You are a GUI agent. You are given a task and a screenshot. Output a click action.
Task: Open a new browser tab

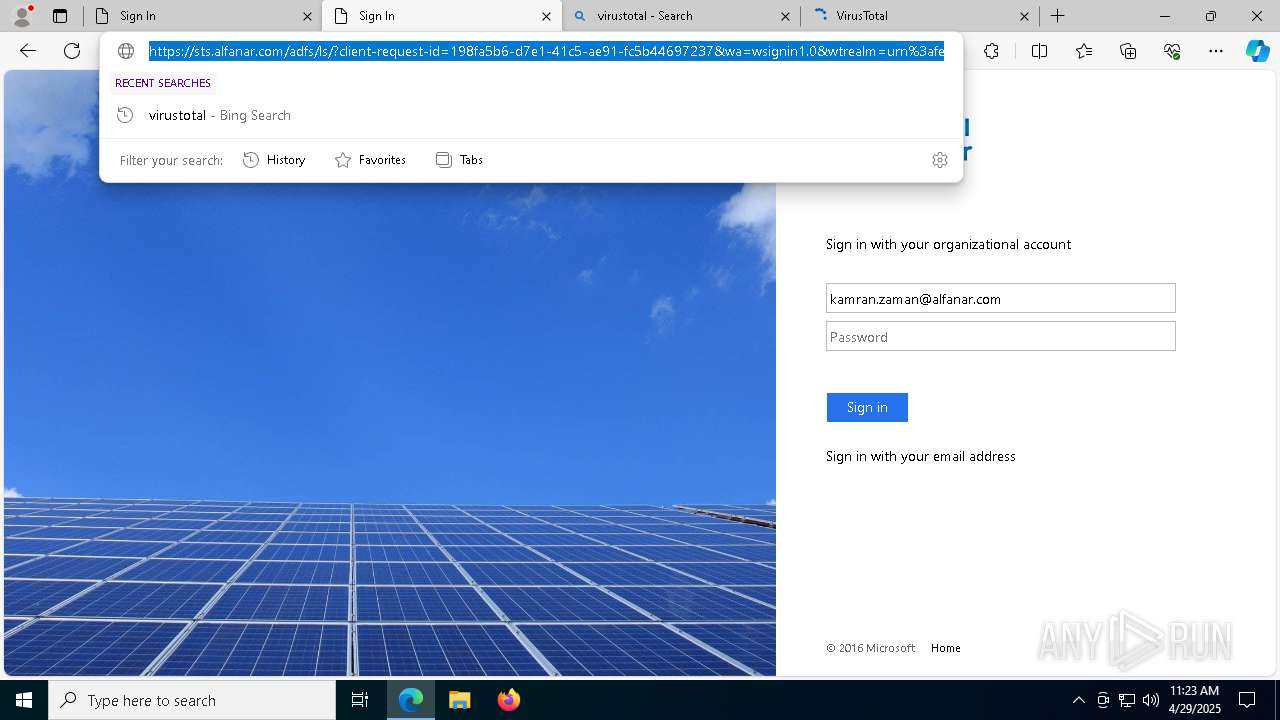(1057, 16)
